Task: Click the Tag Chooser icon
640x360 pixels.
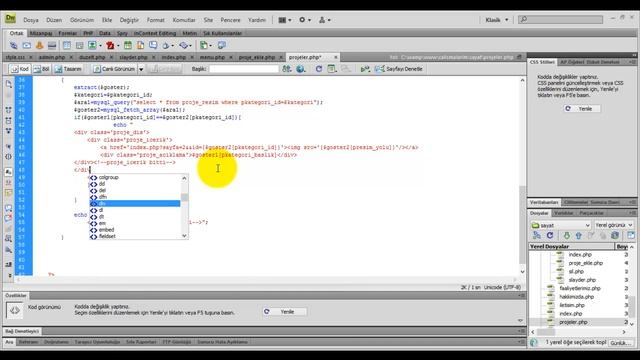Action: click(222, 45)
